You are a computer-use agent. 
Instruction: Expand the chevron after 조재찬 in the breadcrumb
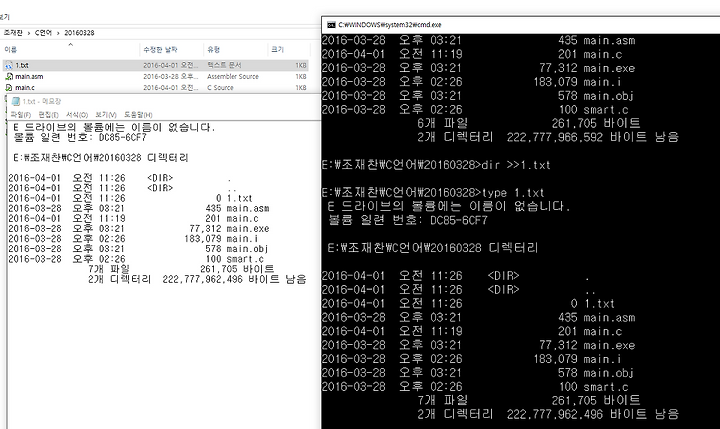click(x=28, y=33)
